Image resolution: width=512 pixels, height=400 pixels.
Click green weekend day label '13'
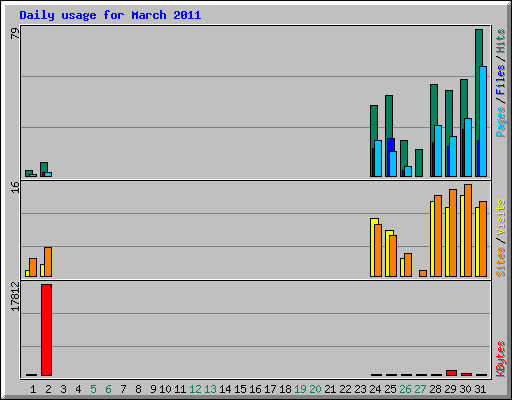(210, 389)
